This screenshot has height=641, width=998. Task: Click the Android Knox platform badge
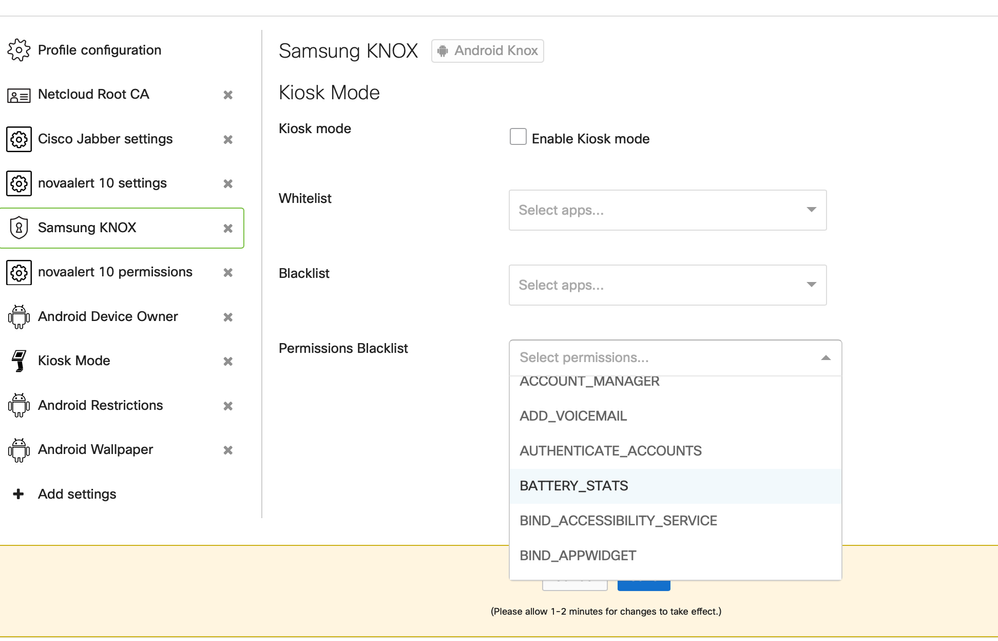[488, 51]
